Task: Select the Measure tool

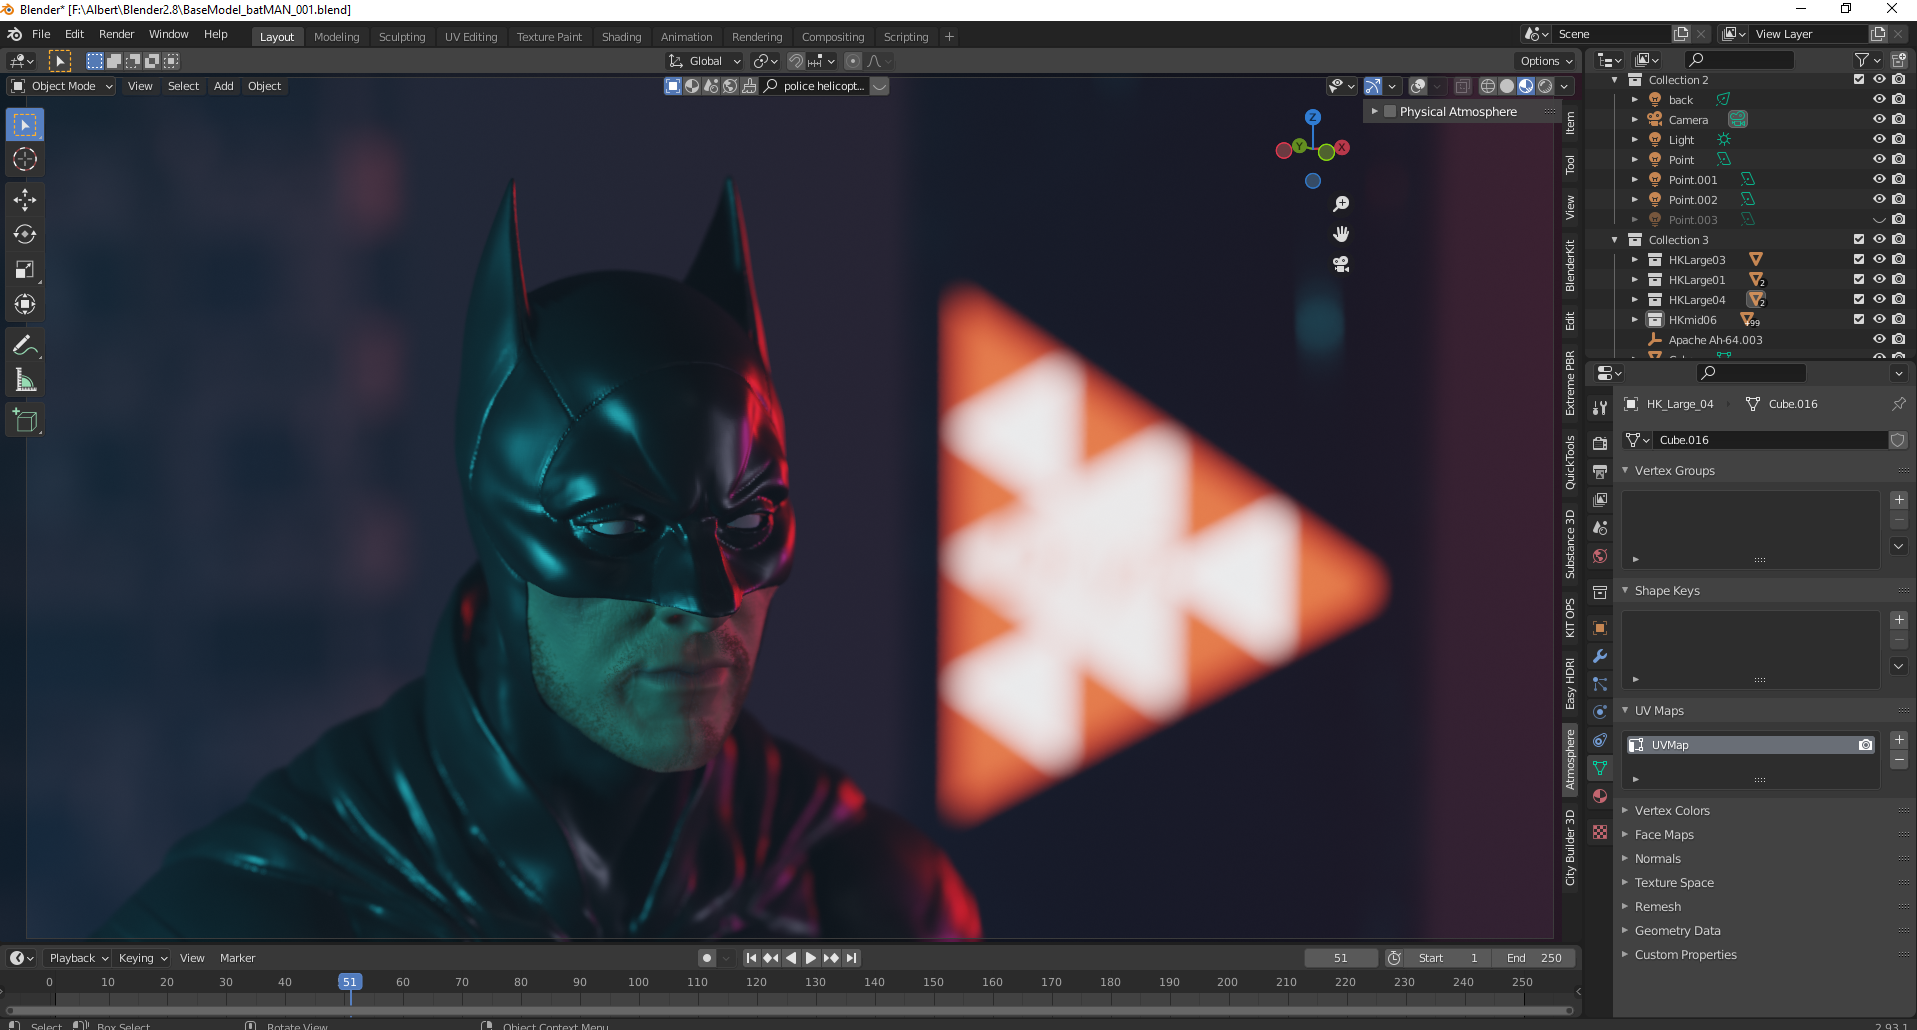Action: click(x=25, y=381)
